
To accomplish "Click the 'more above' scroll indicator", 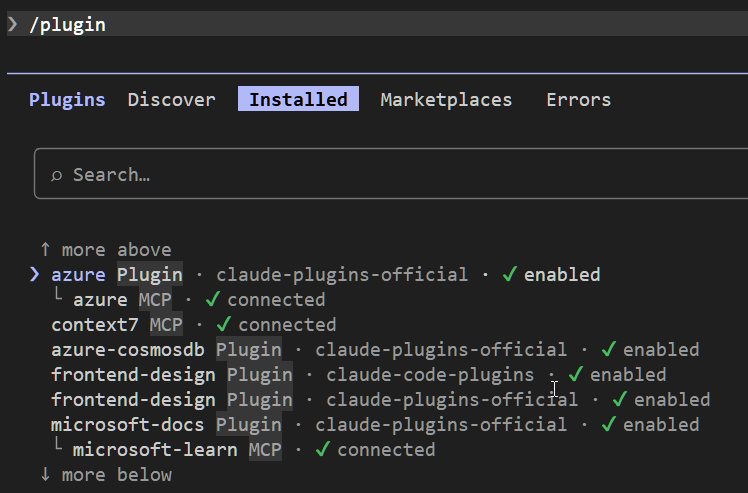I will tap(106, 250).
